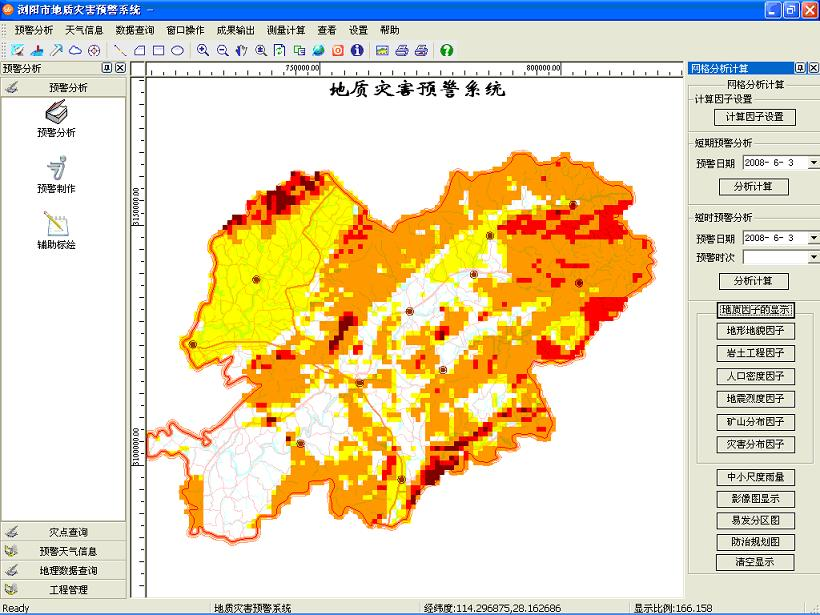Open the 预警时次 dropdown list

pyautogui.click(x=812, y=257)
